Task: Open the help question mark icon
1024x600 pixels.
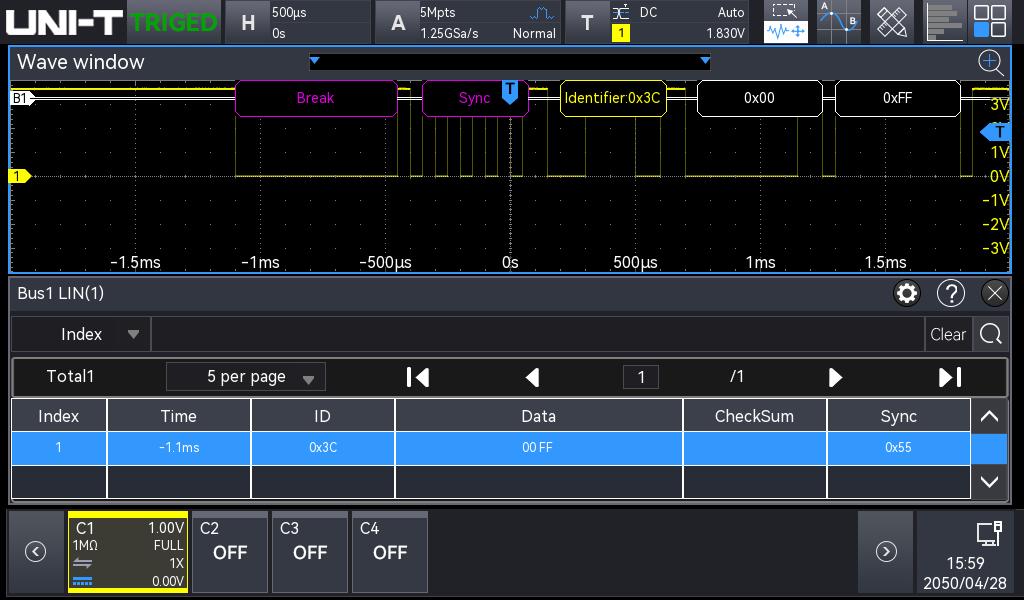Action: [950, 293]
